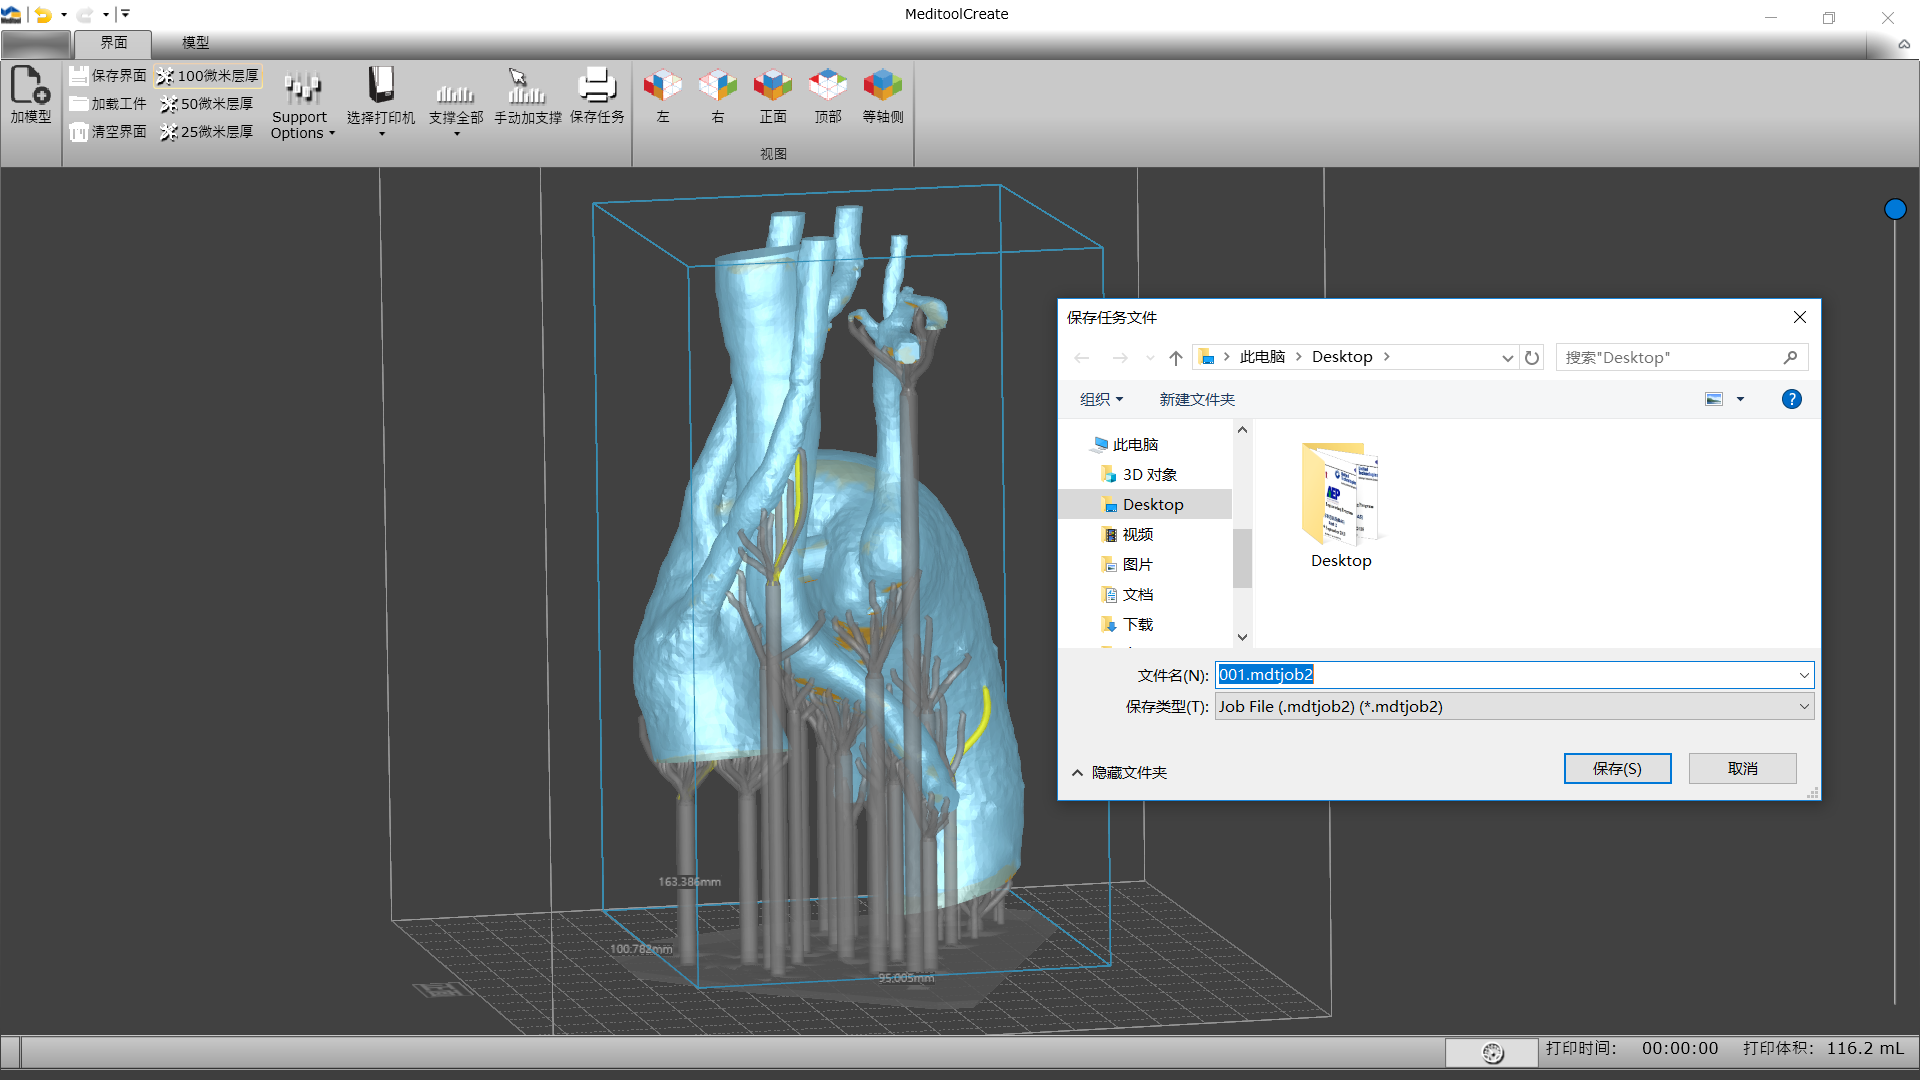Image resolution: width=1920 pixels, height=1080 pixels.
Task: Select 25微米层厚 layer thickness option
Action: [208, 132]
